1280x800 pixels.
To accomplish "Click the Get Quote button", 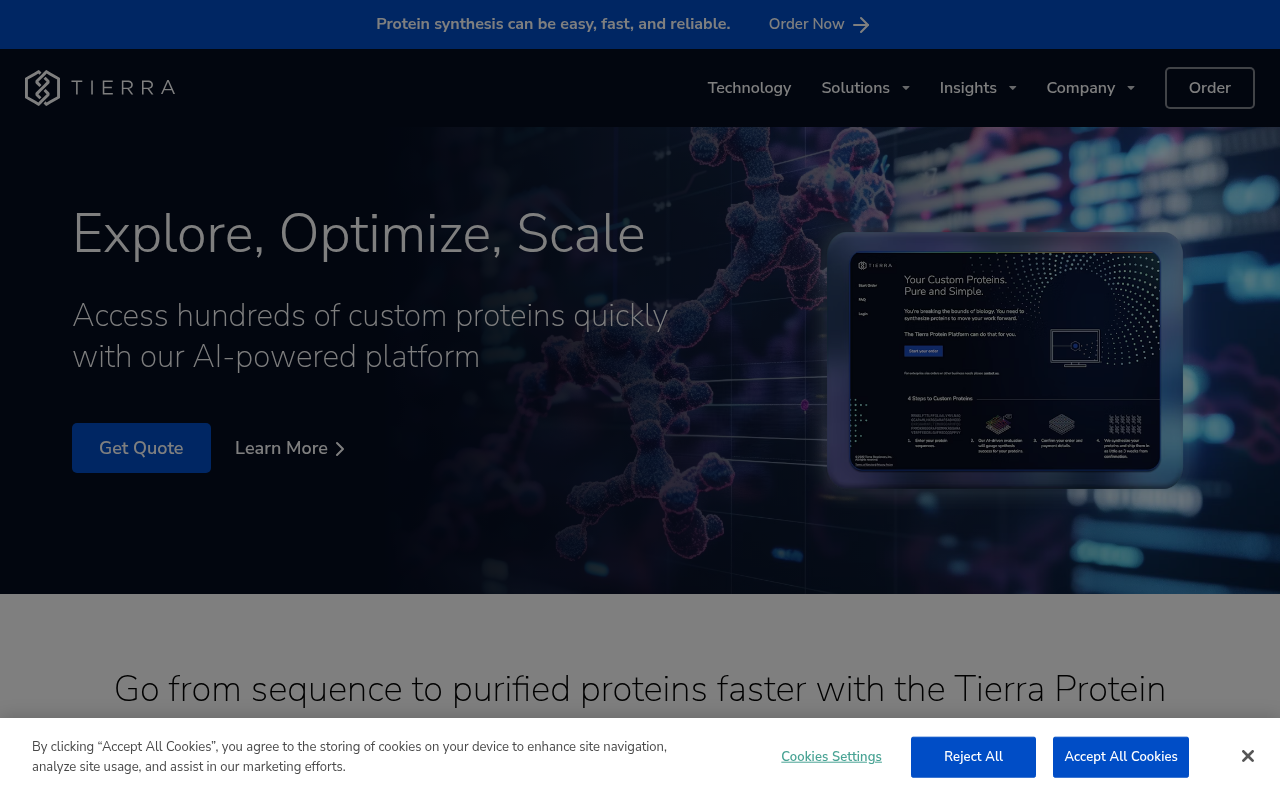I will (141, 448).
